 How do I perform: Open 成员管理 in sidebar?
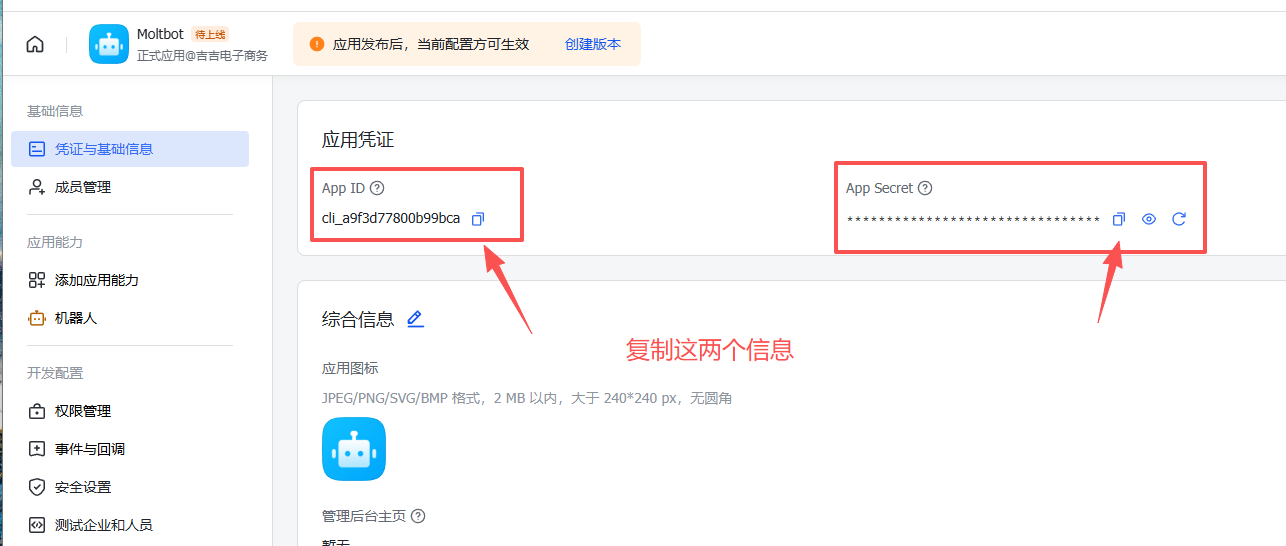pyautogui.click(x=130, y=187)
